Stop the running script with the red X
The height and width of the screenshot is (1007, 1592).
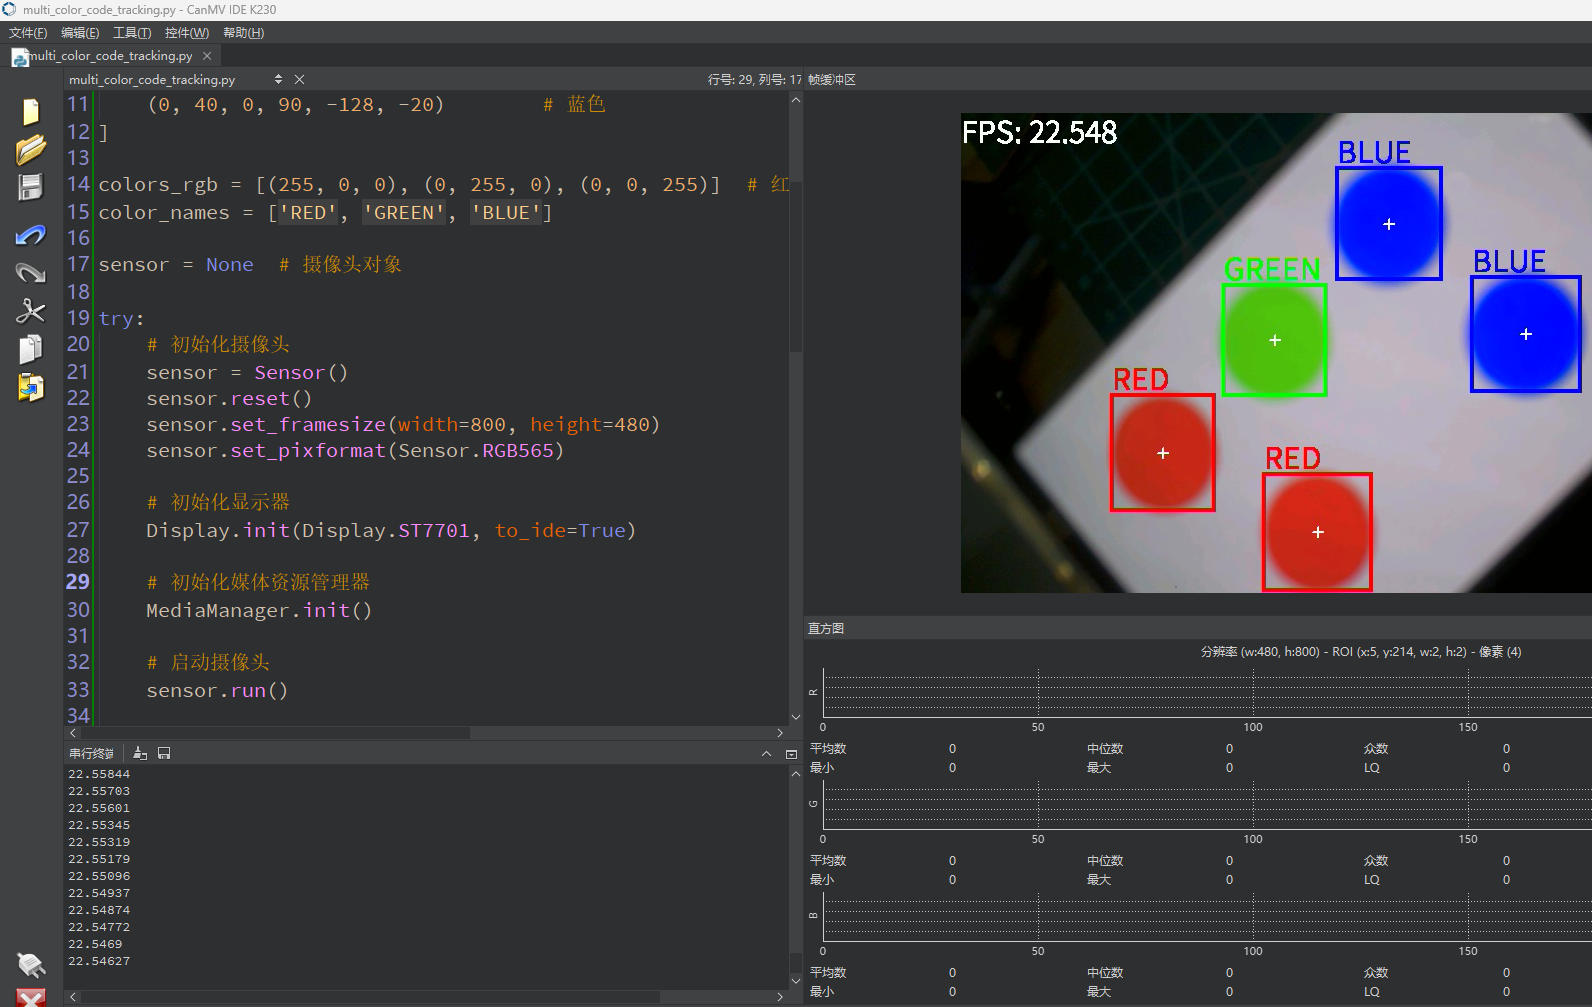(x=31, y=997)
